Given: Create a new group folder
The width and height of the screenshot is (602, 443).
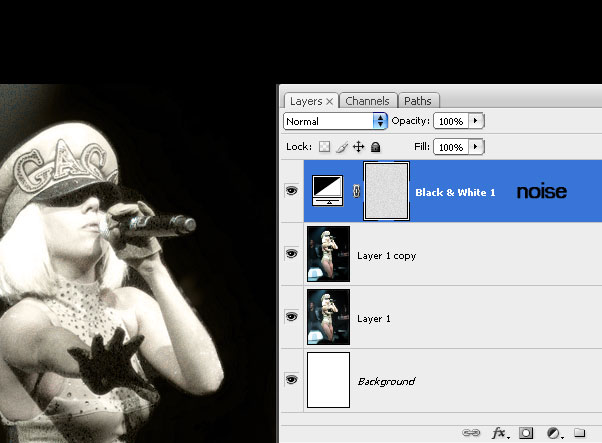Looking at the screenshot, I should 580,433.
